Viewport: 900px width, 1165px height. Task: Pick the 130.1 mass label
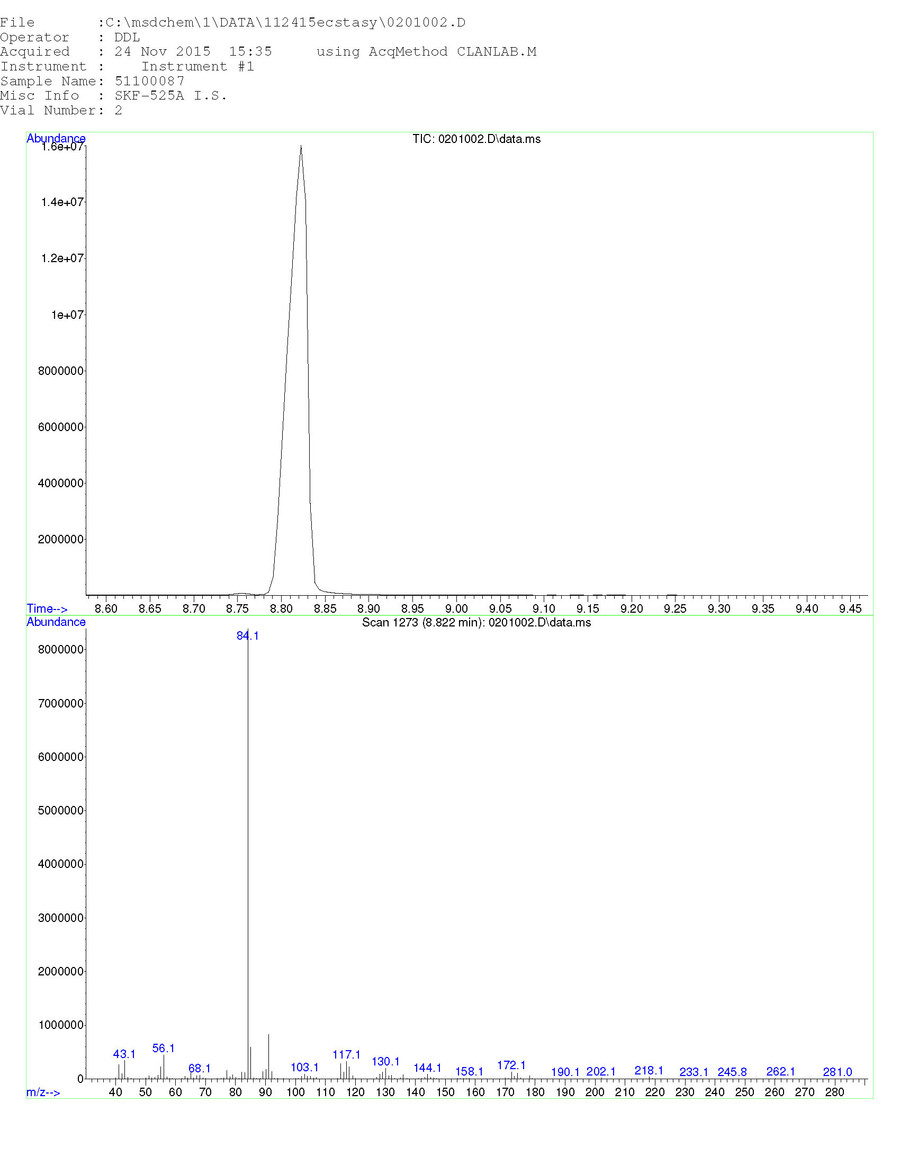pos(385,1061)
